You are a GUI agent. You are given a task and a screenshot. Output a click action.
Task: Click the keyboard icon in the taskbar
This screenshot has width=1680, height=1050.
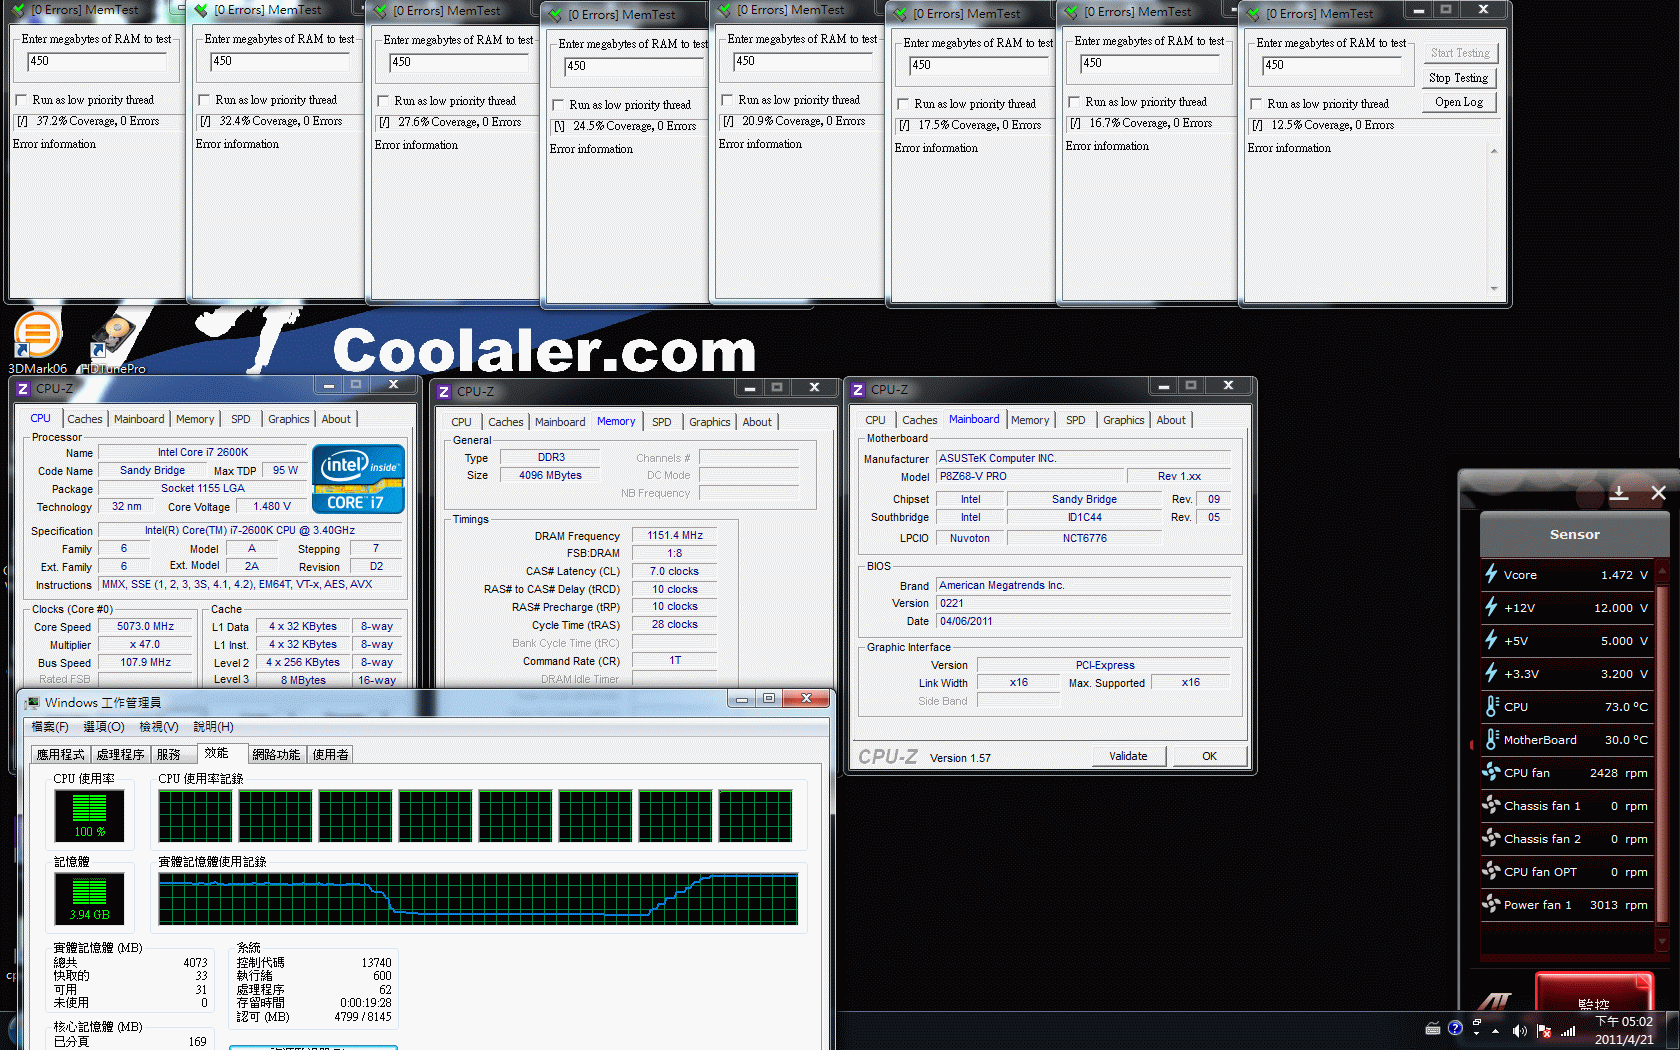click(x=1433, y=1028)
